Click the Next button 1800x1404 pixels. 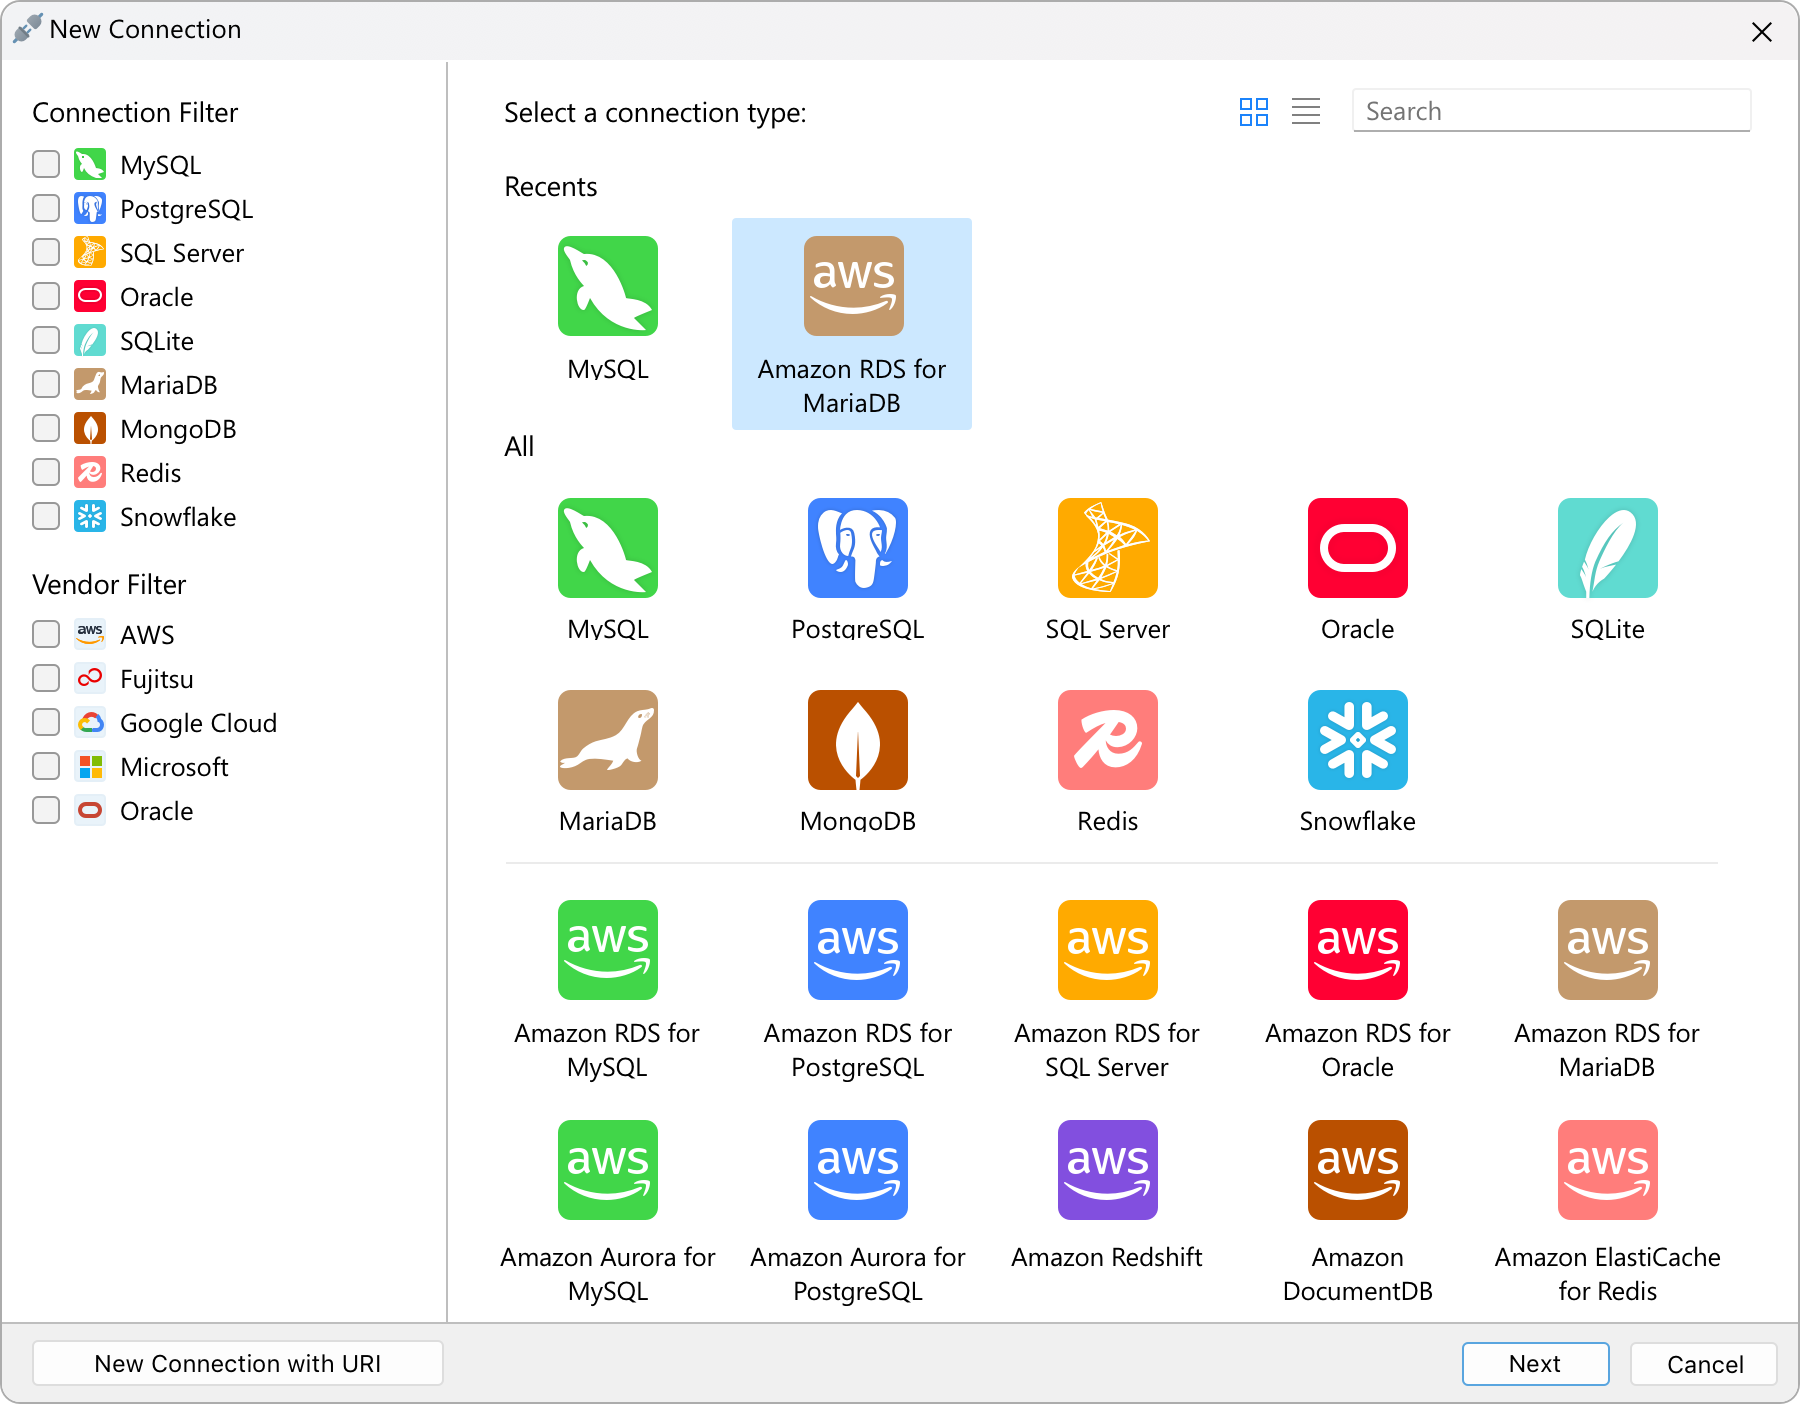pos(1535,1364)
